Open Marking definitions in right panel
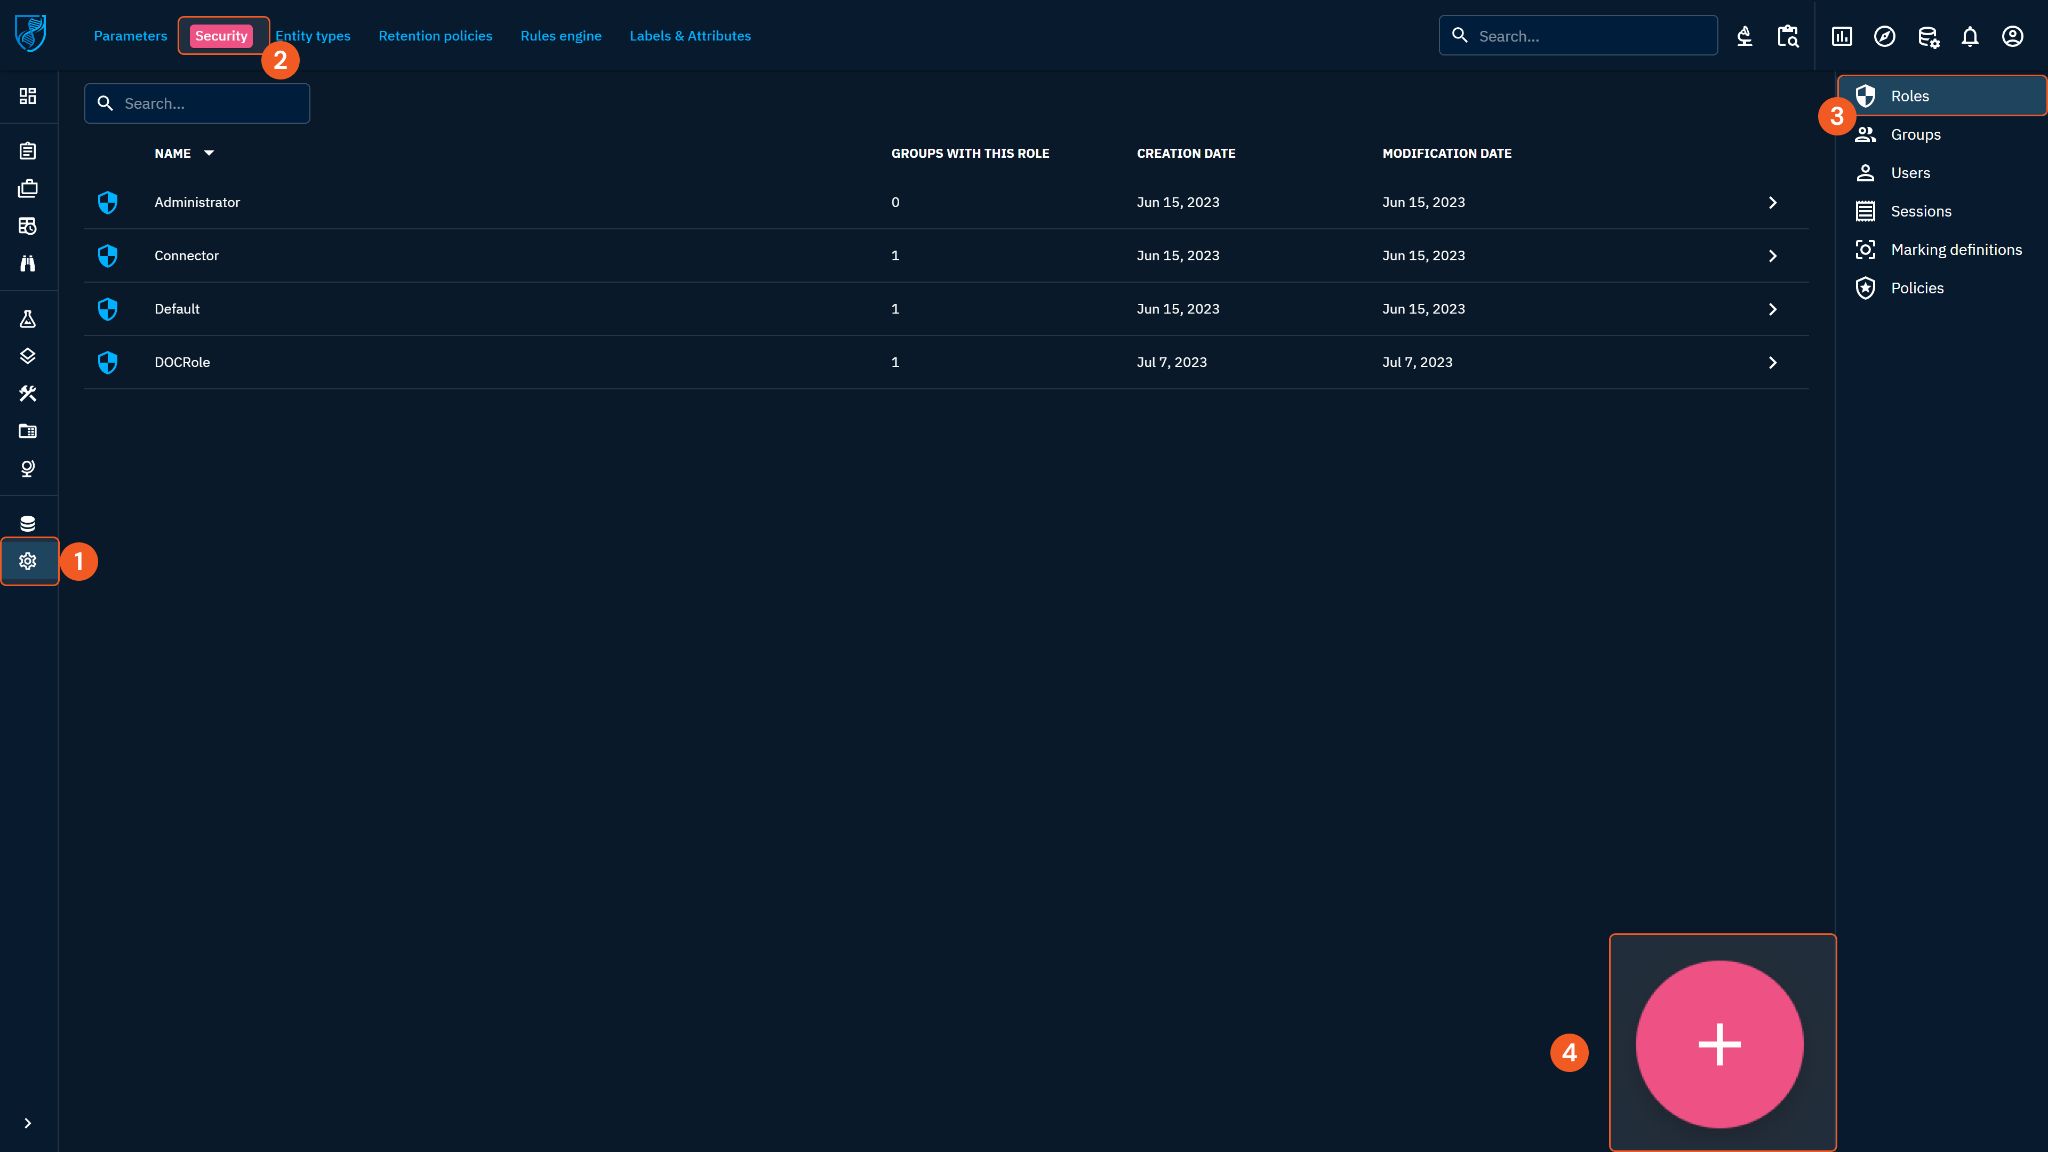Viewport: 2048px width, 1152px height. (x=1955, y=250)
